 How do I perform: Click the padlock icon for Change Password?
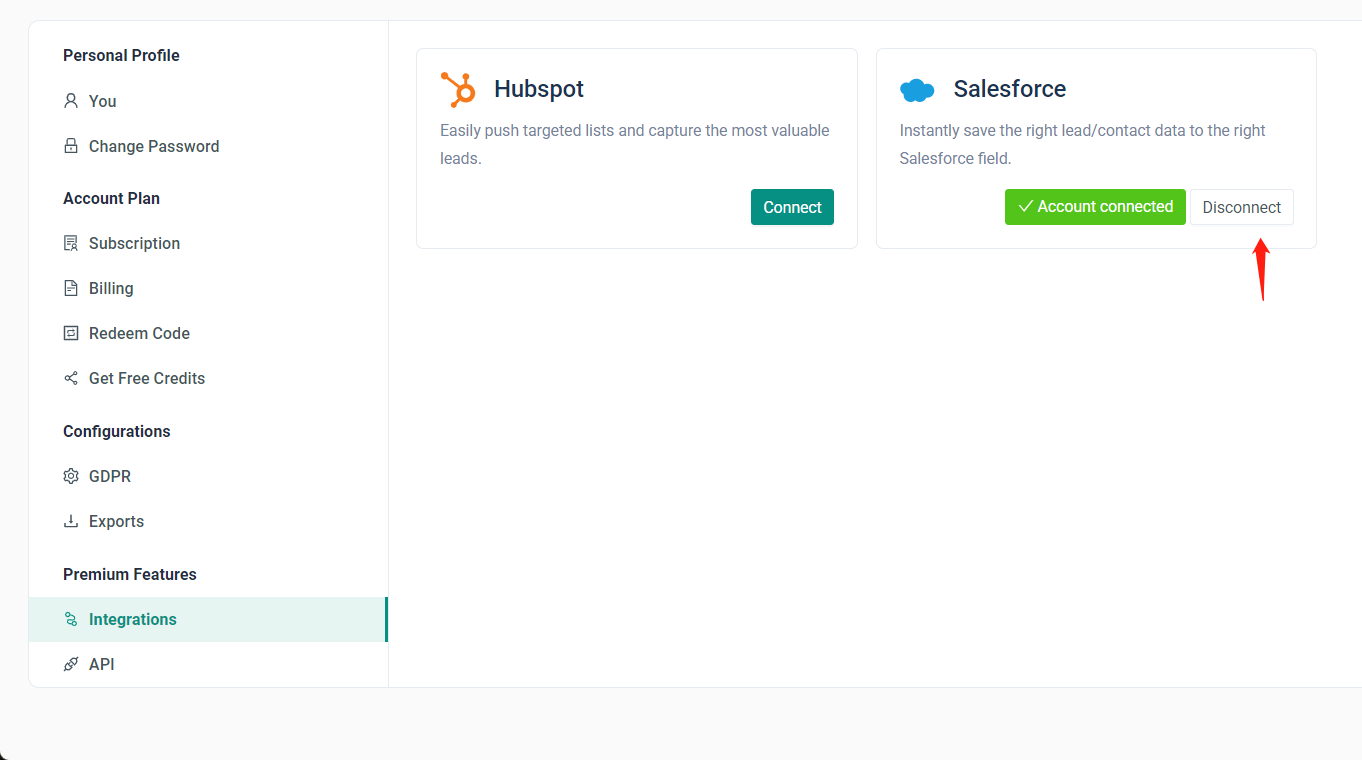coord(71,146)
